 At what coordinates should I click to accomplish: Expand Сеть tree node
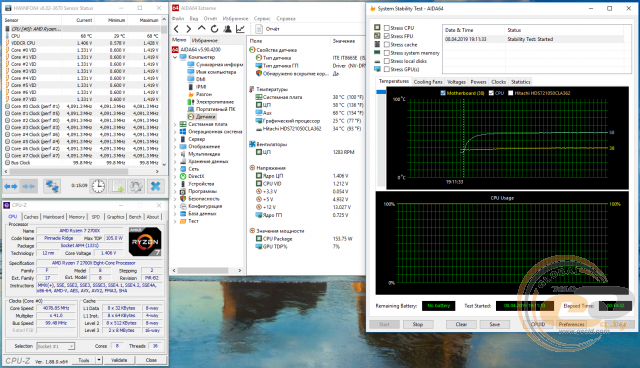176,169
